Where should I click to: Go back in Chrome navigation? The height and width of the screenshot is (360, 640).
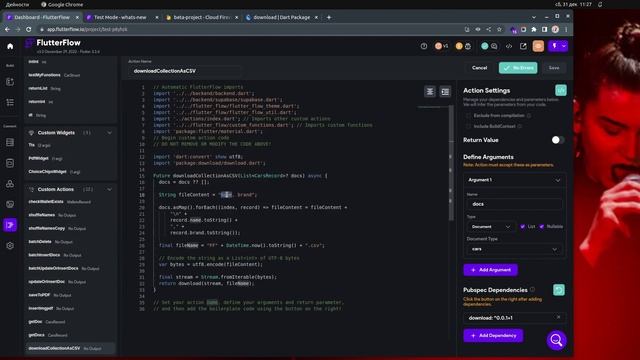7,29
